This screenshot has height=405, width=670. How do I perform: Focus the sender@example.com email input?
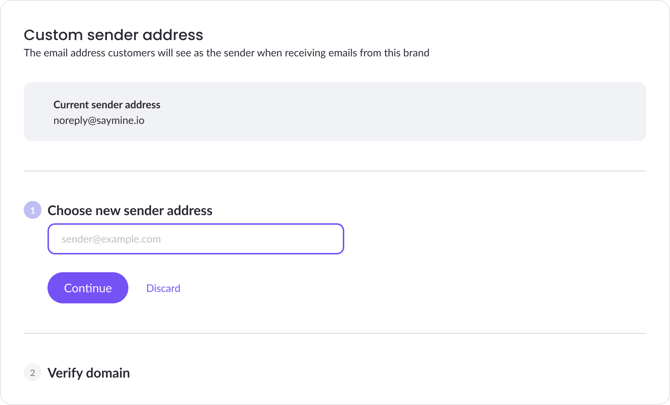point(196,239)
